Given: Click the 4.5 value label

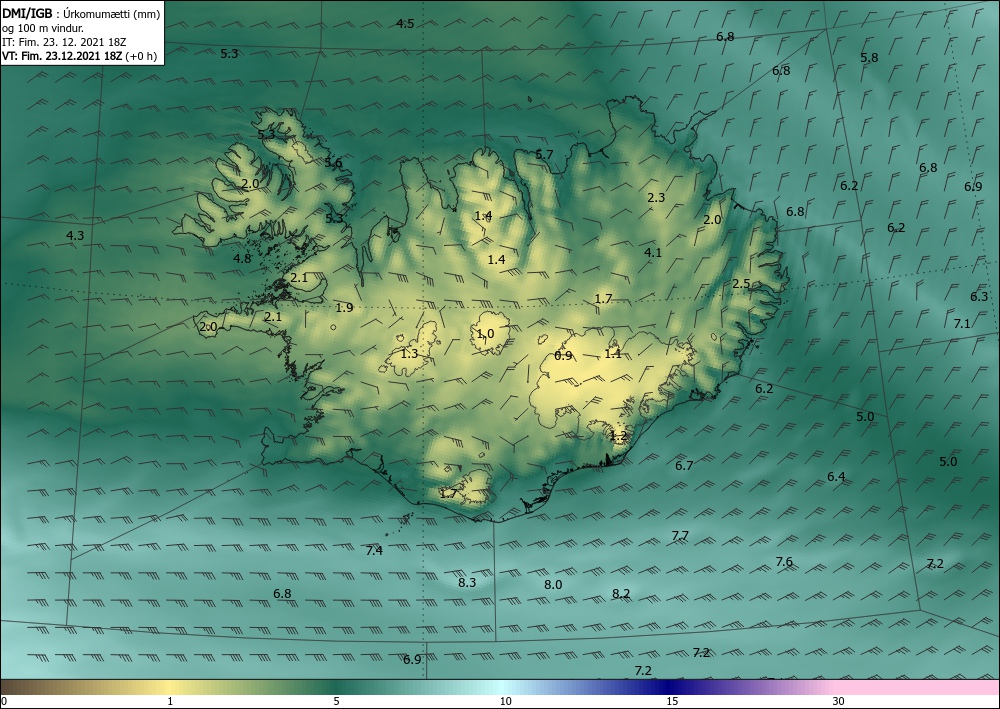Looking at the screenshot, I should coord(405,24).
